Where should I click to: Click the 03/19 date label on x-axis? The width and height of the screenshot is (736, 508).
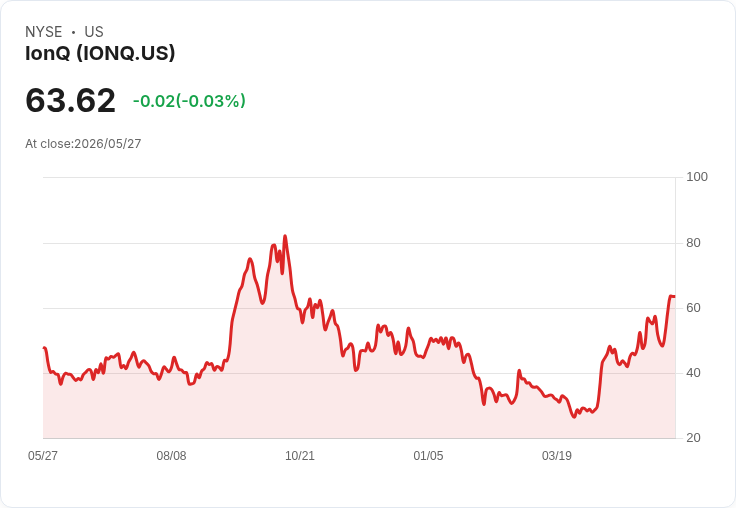[557, 455]
